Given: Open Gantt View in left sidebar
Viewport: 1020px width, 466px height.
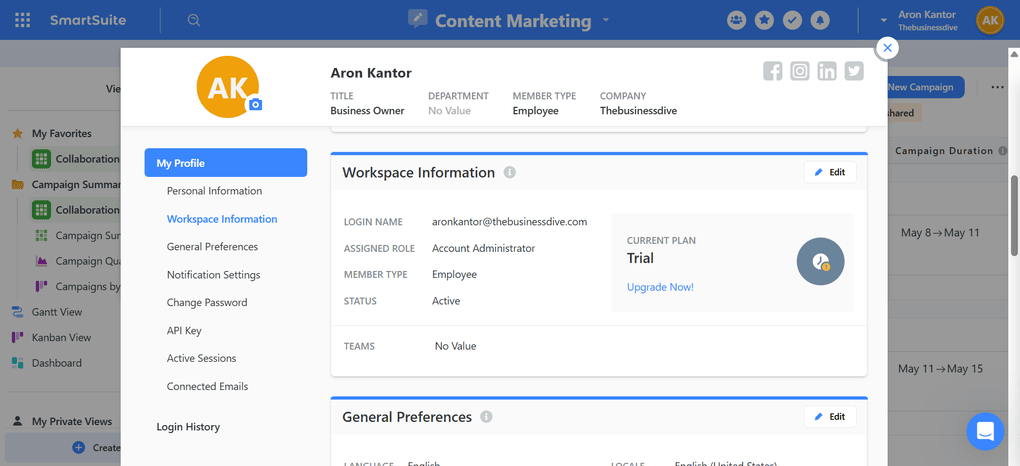Looking at the screenshot, I should tap(57, 312).
